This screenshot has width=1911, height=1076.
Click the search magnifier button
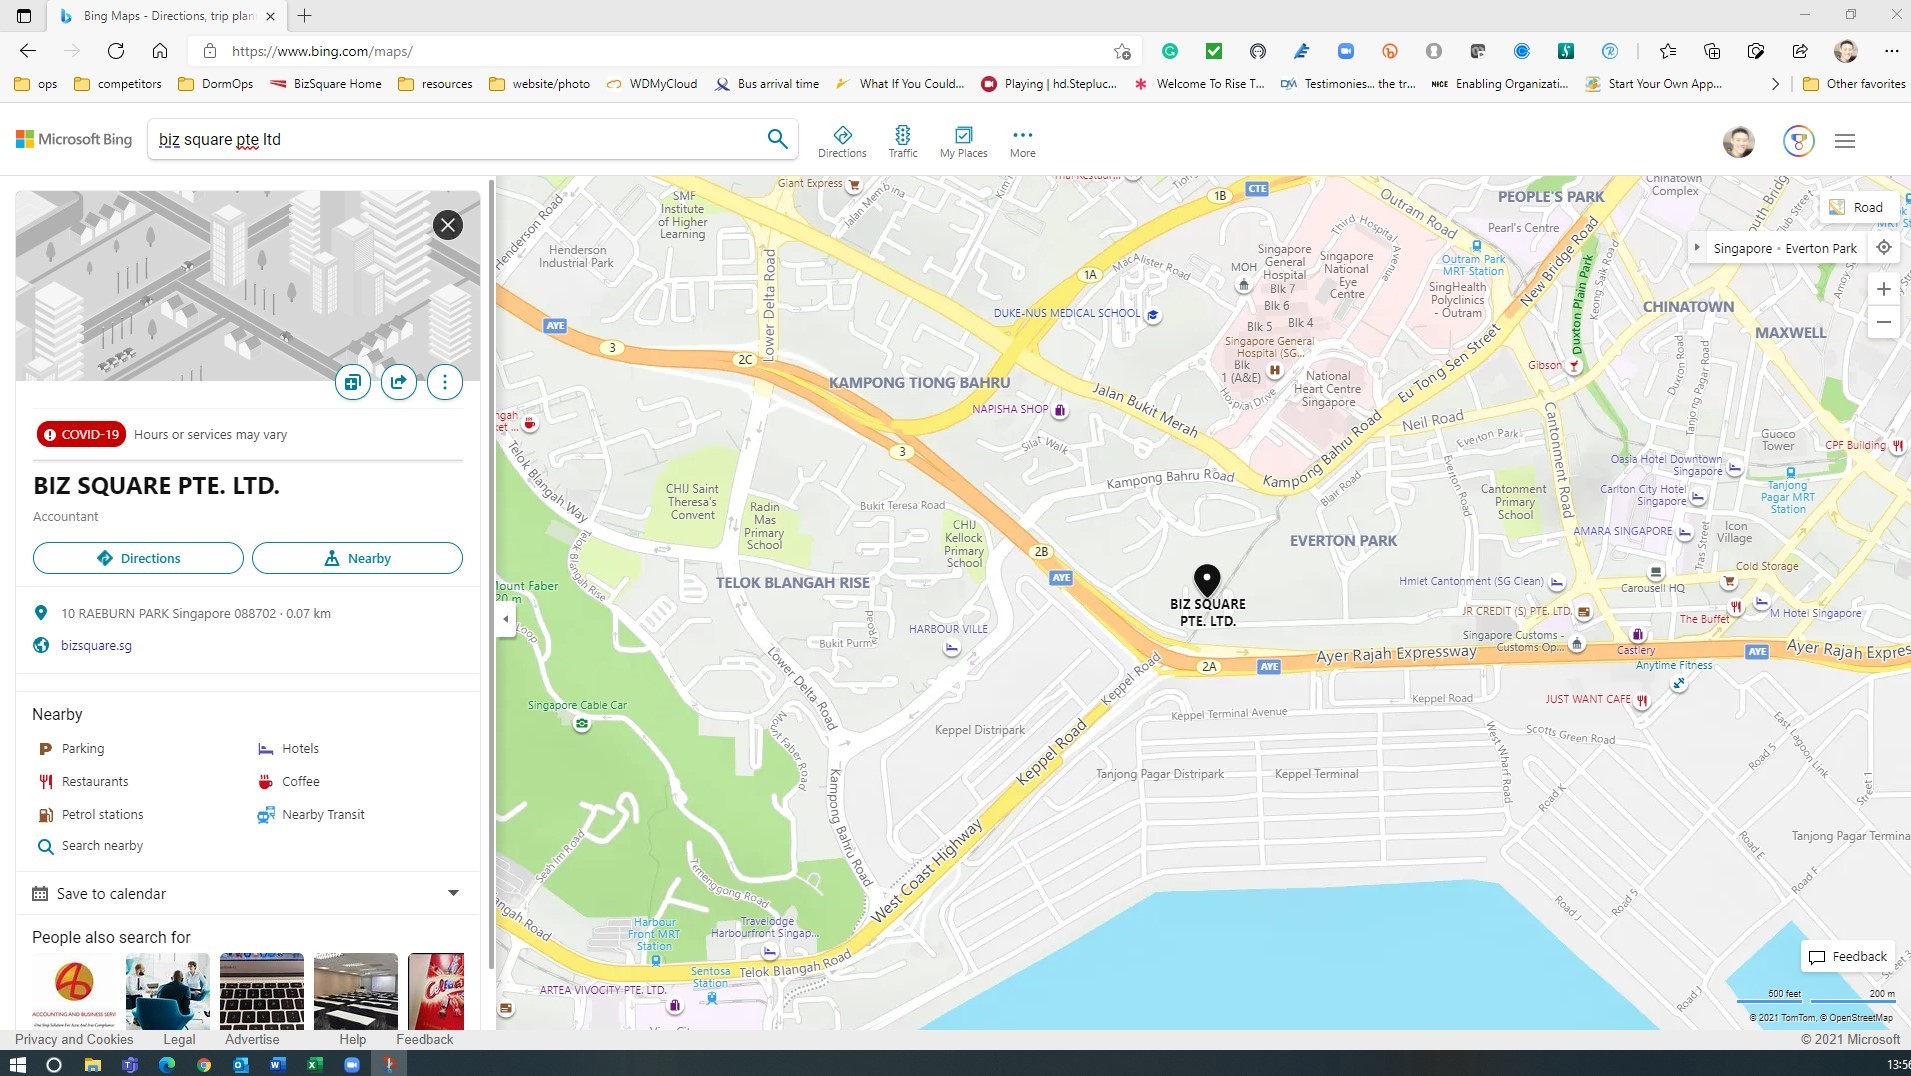pyautogui.click(x=777, y=139)
